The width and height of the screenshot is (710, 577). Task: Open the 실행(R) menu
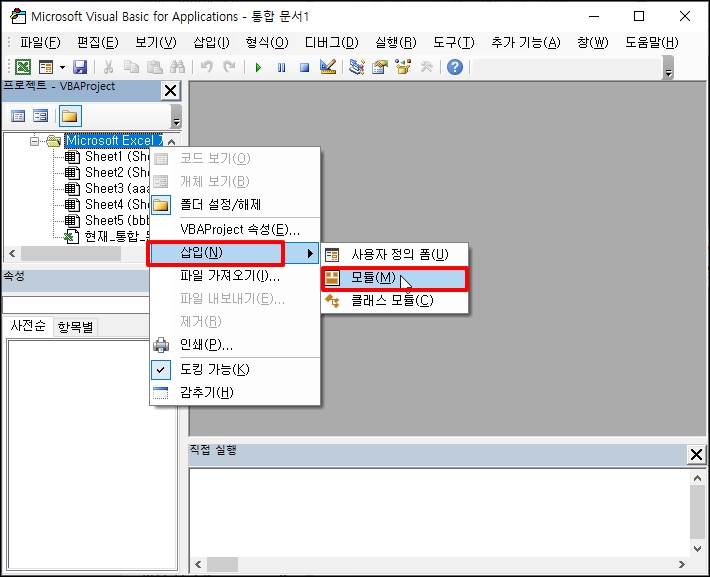click(395, 43)
